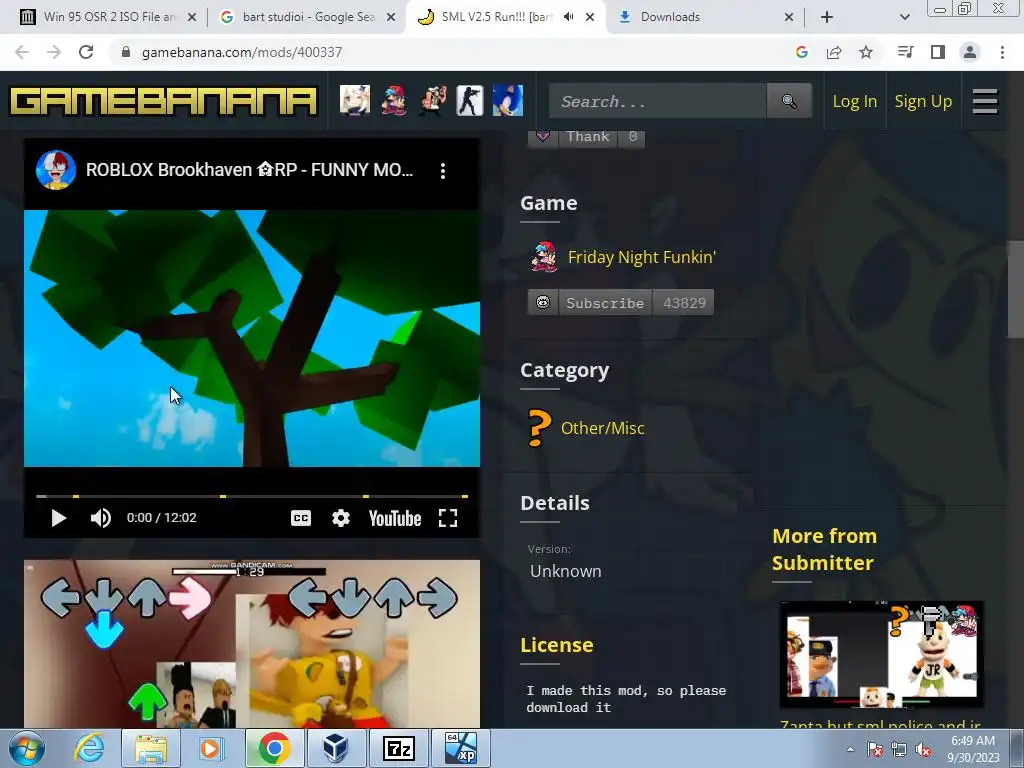
Task: Open the Other/Misc category link
Action: point(603,428)
